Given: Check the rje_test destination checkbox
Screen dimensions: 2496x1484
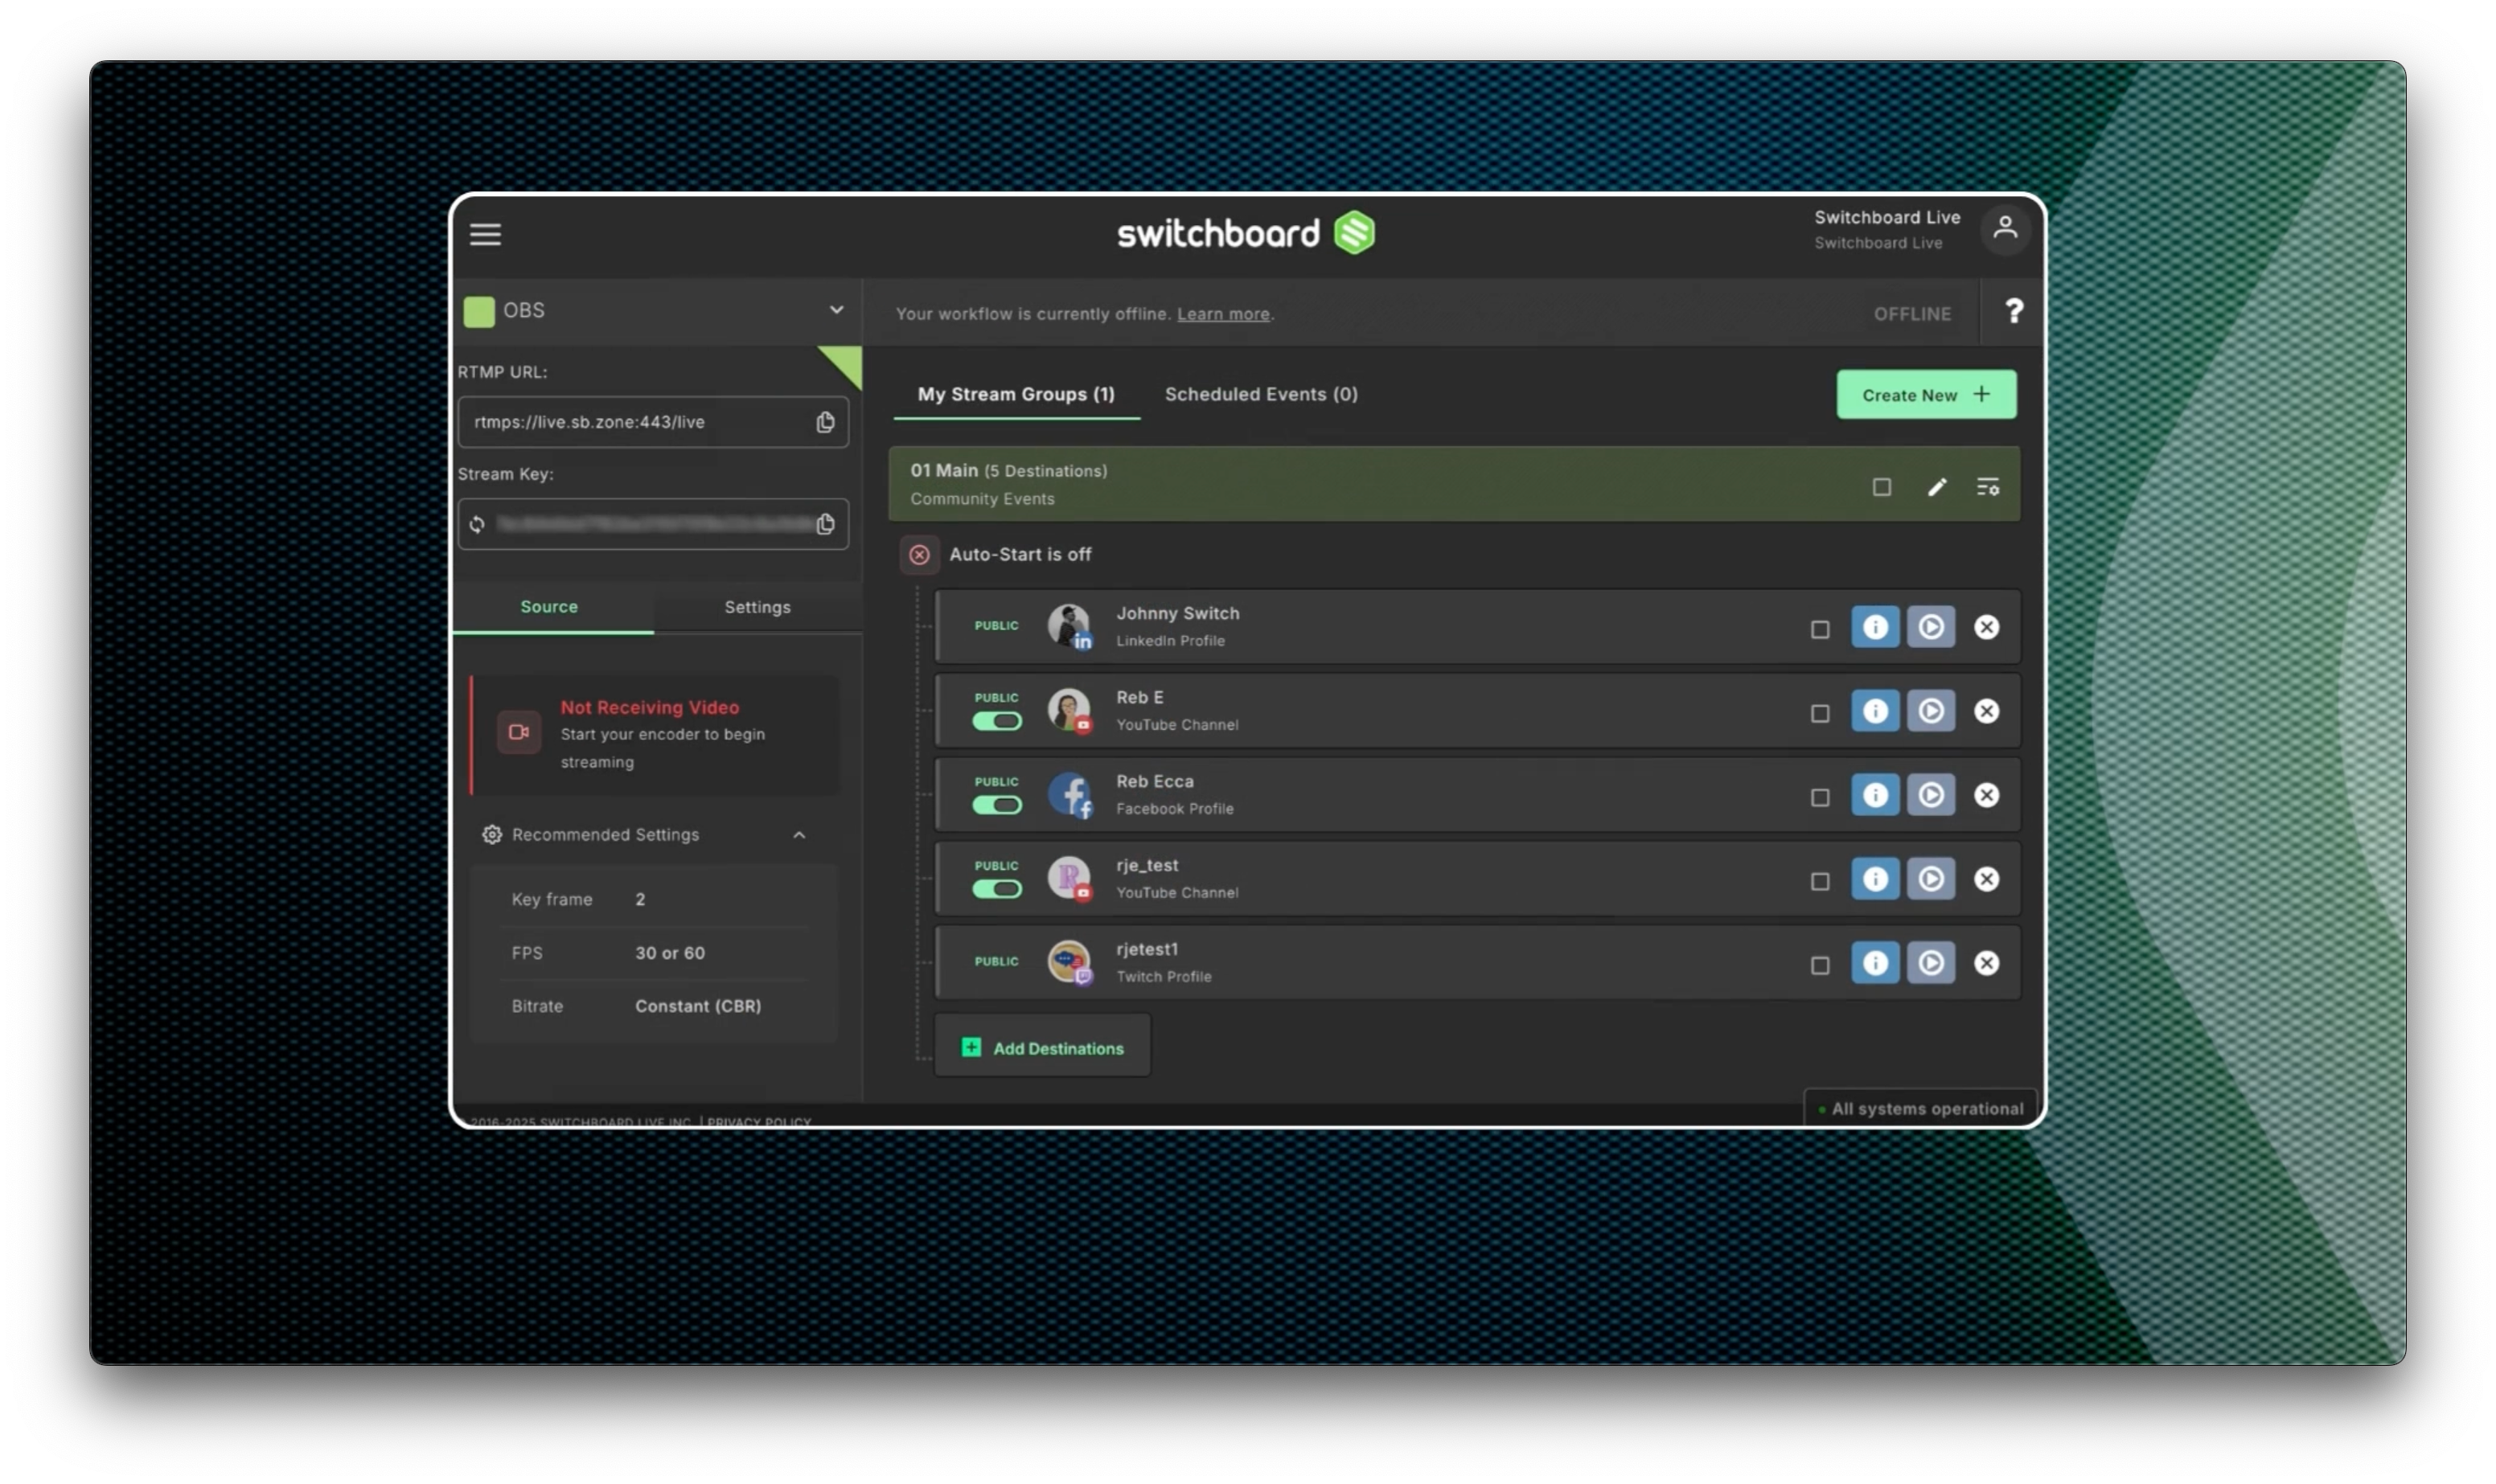Looking at the screenshot, I should (x=1819, y=882).
